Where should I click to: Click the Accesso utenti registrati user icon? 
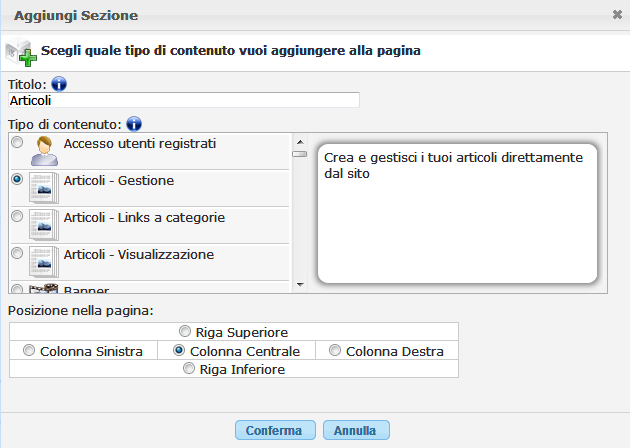click(43, 152)
